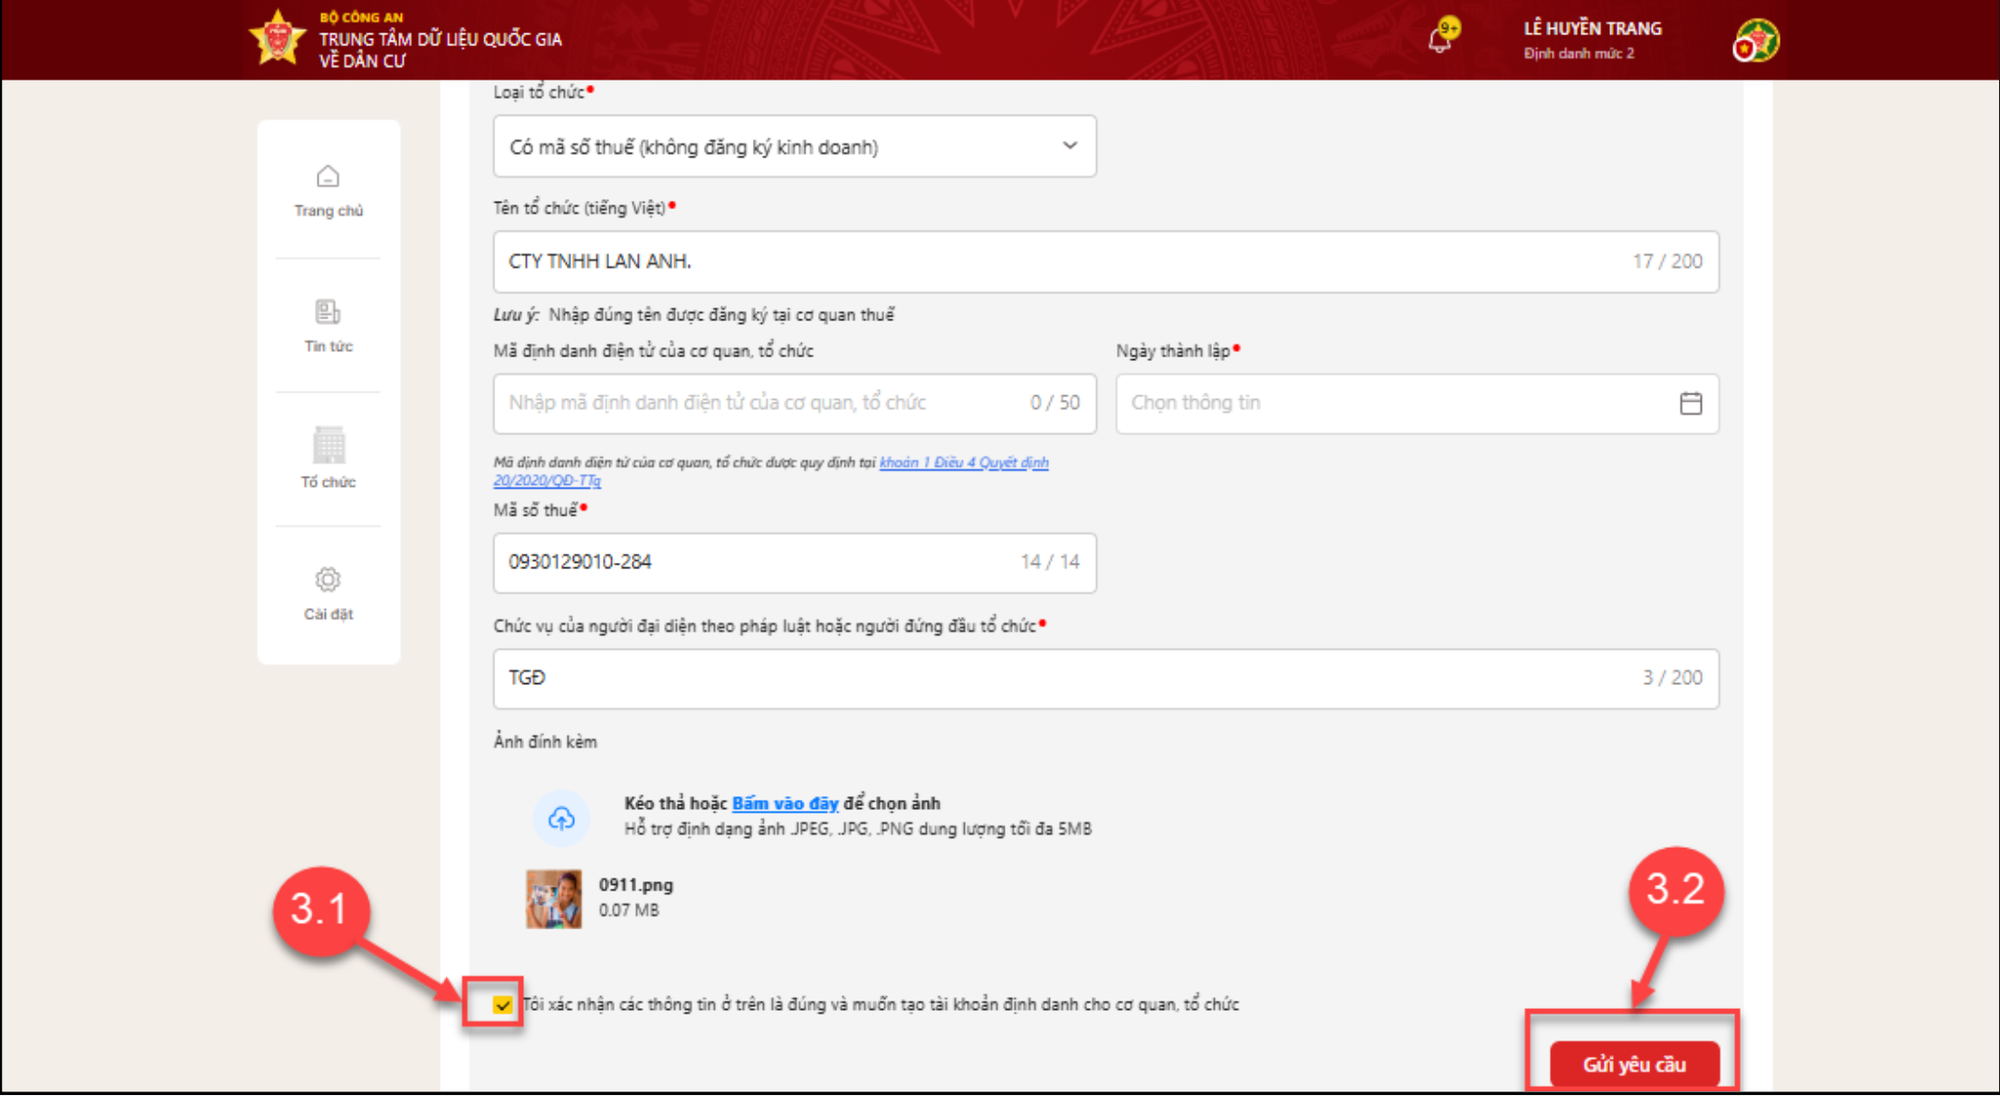Open Tin tức news sidebar icon
This screenshot has height=1096, width=2000.
pyautogui.click(x=328, y=312)
